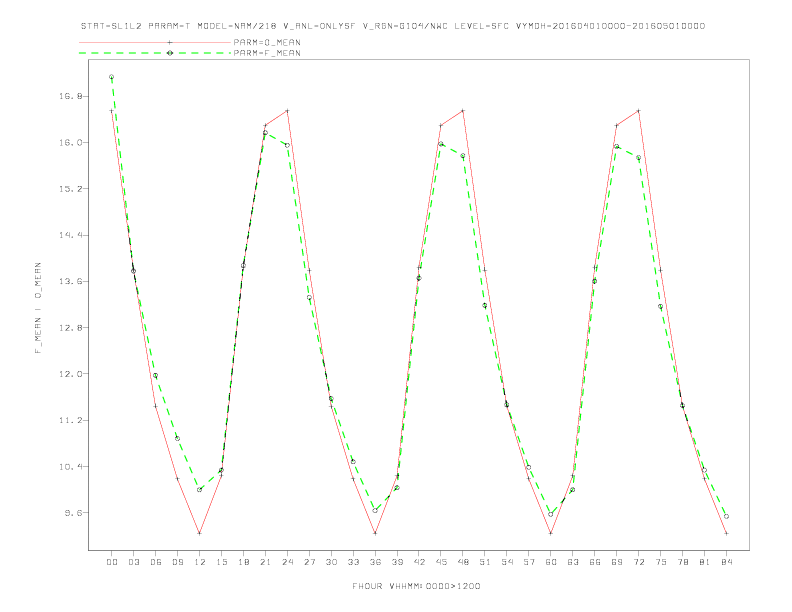Click the 03 forecast hour tick label
The height and width of the screenshot is (612, 792).
pos(133,562)
